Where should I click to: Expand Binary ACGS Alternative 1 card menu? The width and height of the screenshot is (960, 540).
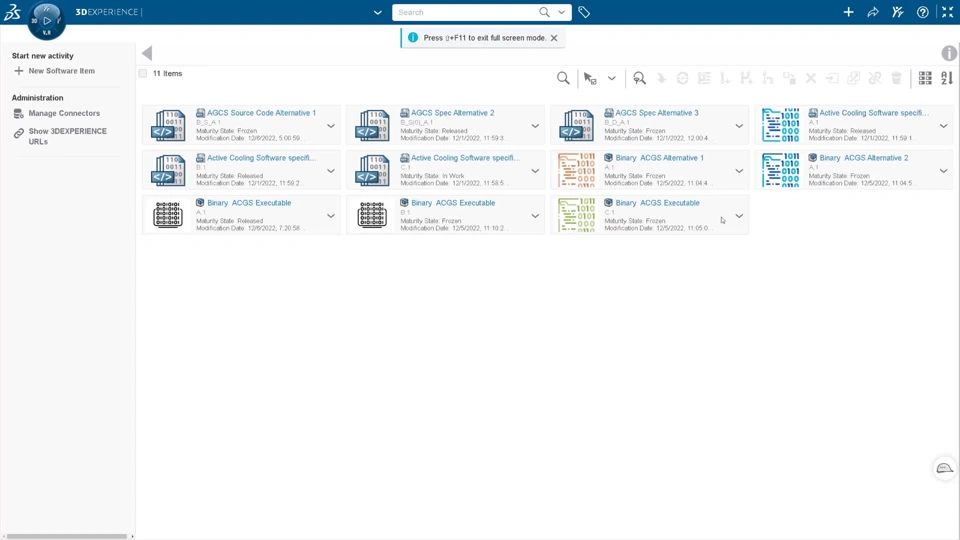[739, 171]
